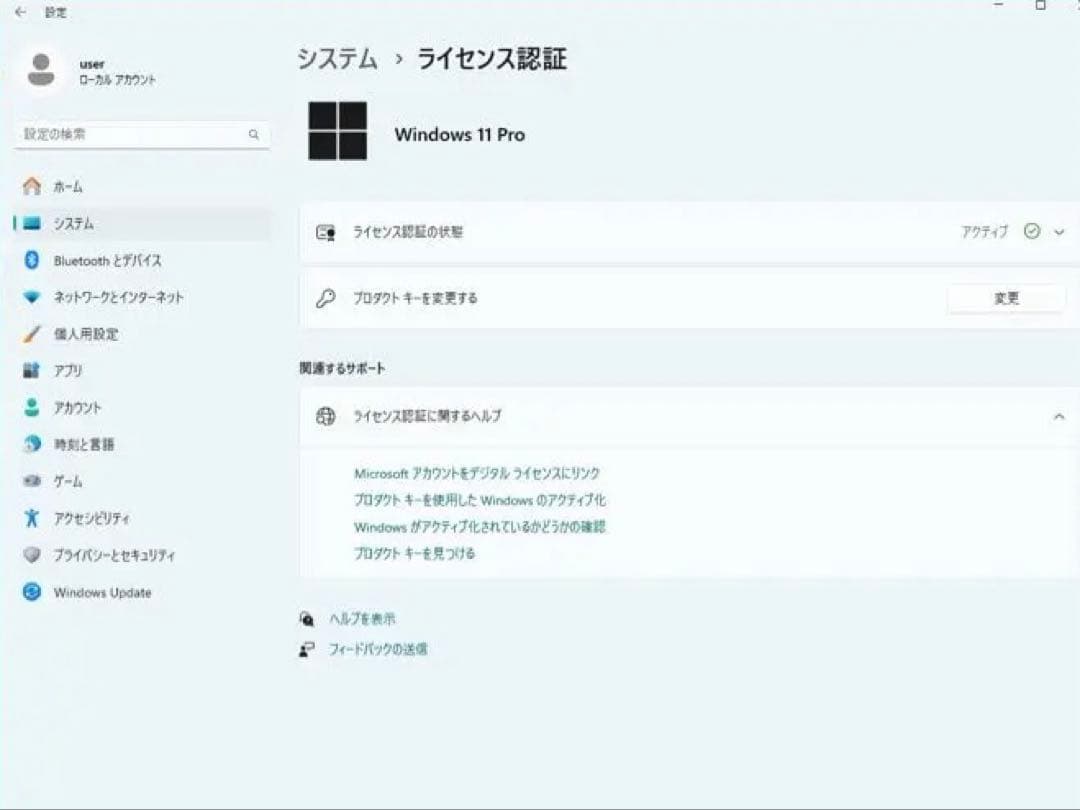Click the 時刻と言語 clock icon
The width and height of the screenshot is (1080, 810).
[33, 444]
